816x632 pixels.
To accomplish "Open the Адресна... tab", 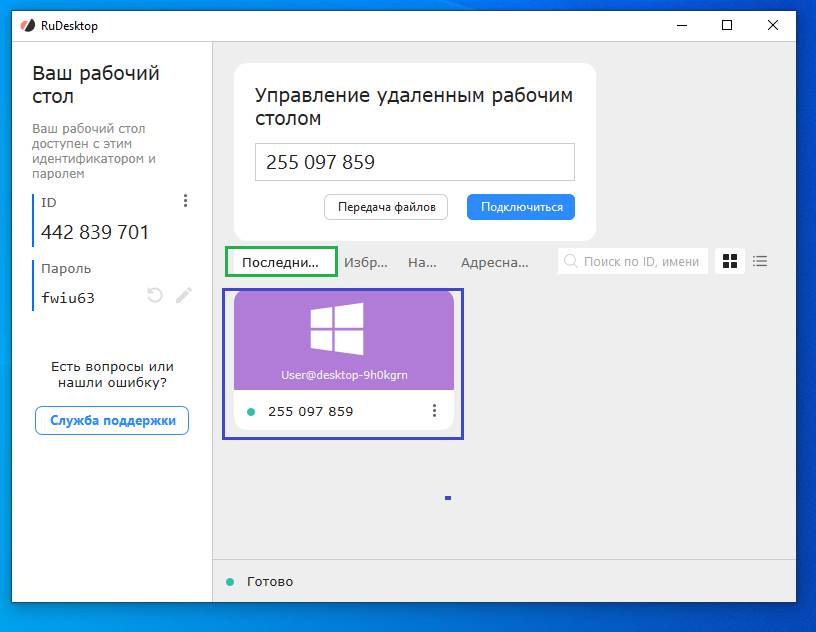I will 494,262.
